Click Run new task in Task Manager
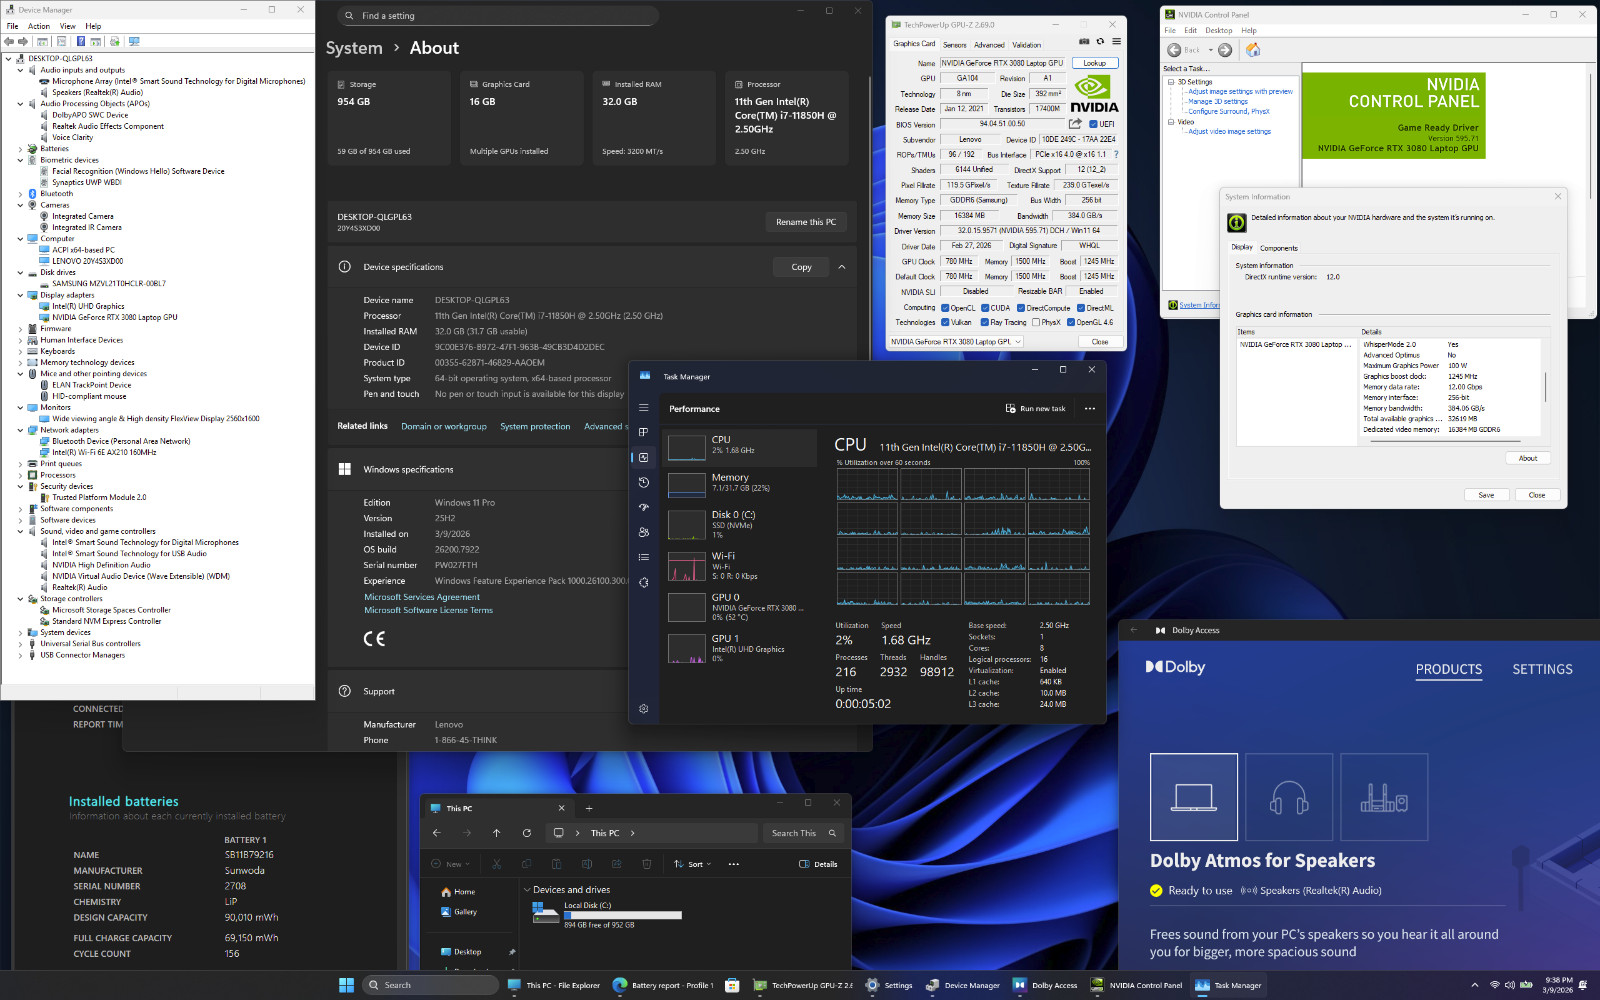 (1036, 408)
